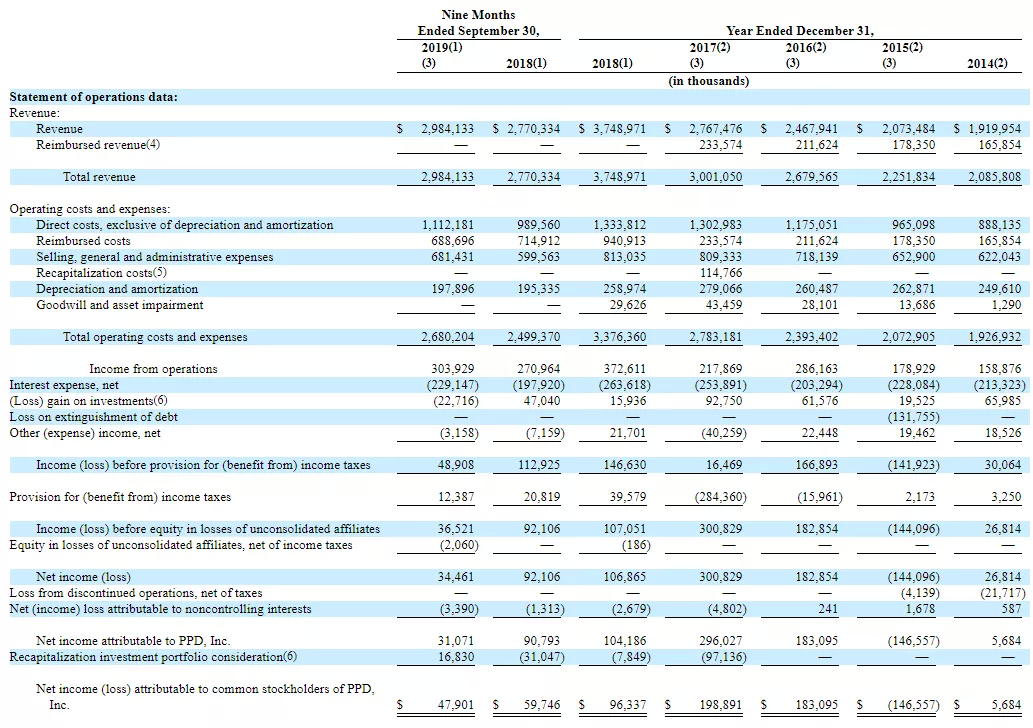Select the Income from operations label
Image resolution: width=1033 pixels, height=728 pixels.
pos(154,369)
